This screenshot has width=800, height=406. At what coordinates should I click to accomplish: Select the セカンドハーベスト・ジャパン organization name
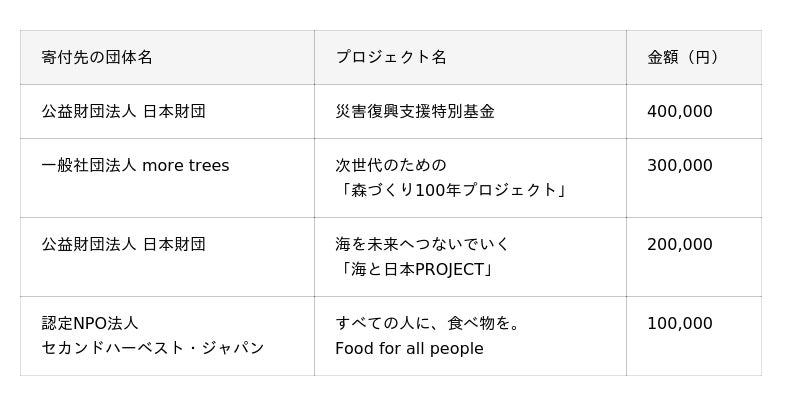153,348
